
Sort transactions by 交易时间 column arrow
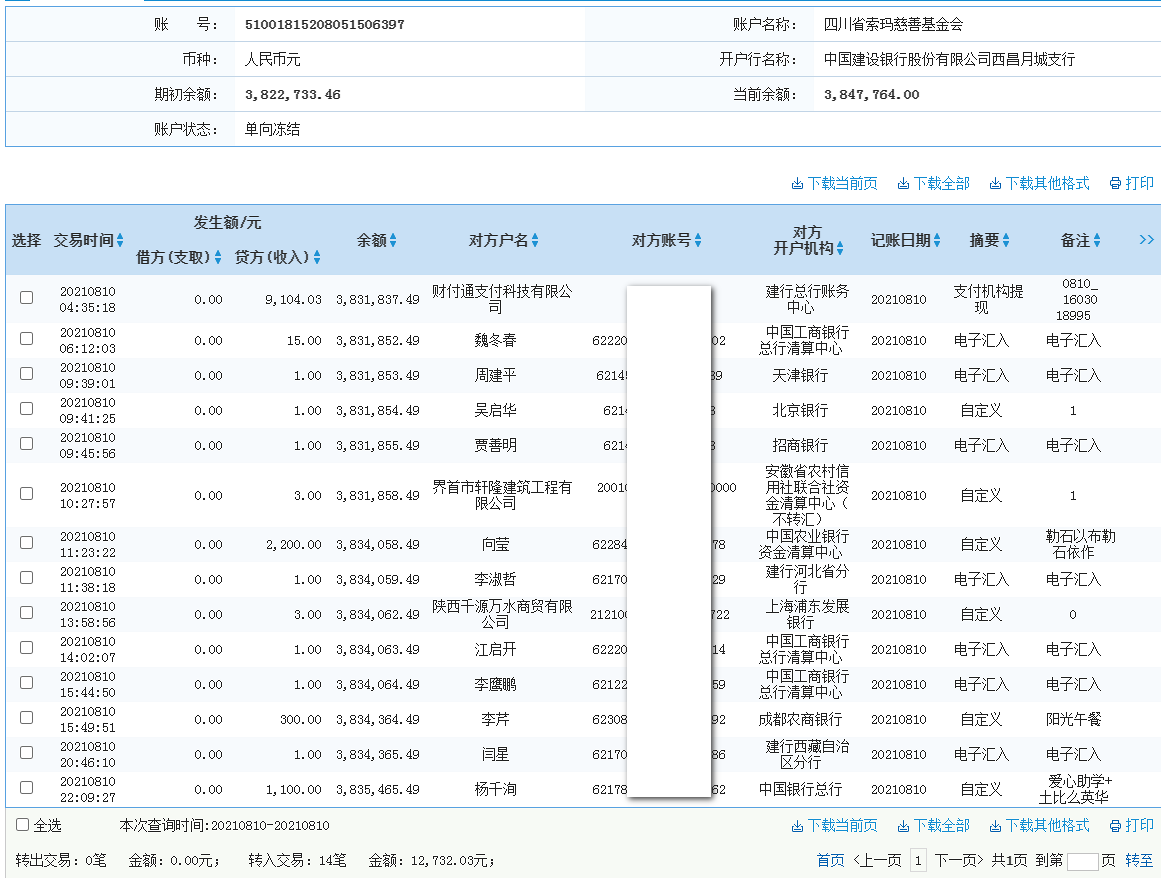tap(118, 240)
